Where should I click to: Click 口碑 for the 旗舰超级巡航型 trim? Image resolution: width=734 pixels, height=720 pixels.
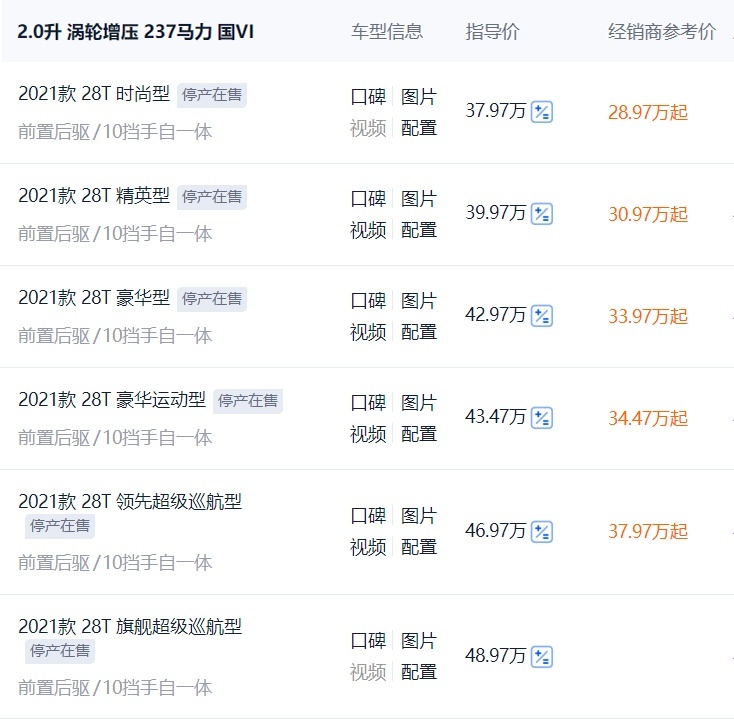368,641
